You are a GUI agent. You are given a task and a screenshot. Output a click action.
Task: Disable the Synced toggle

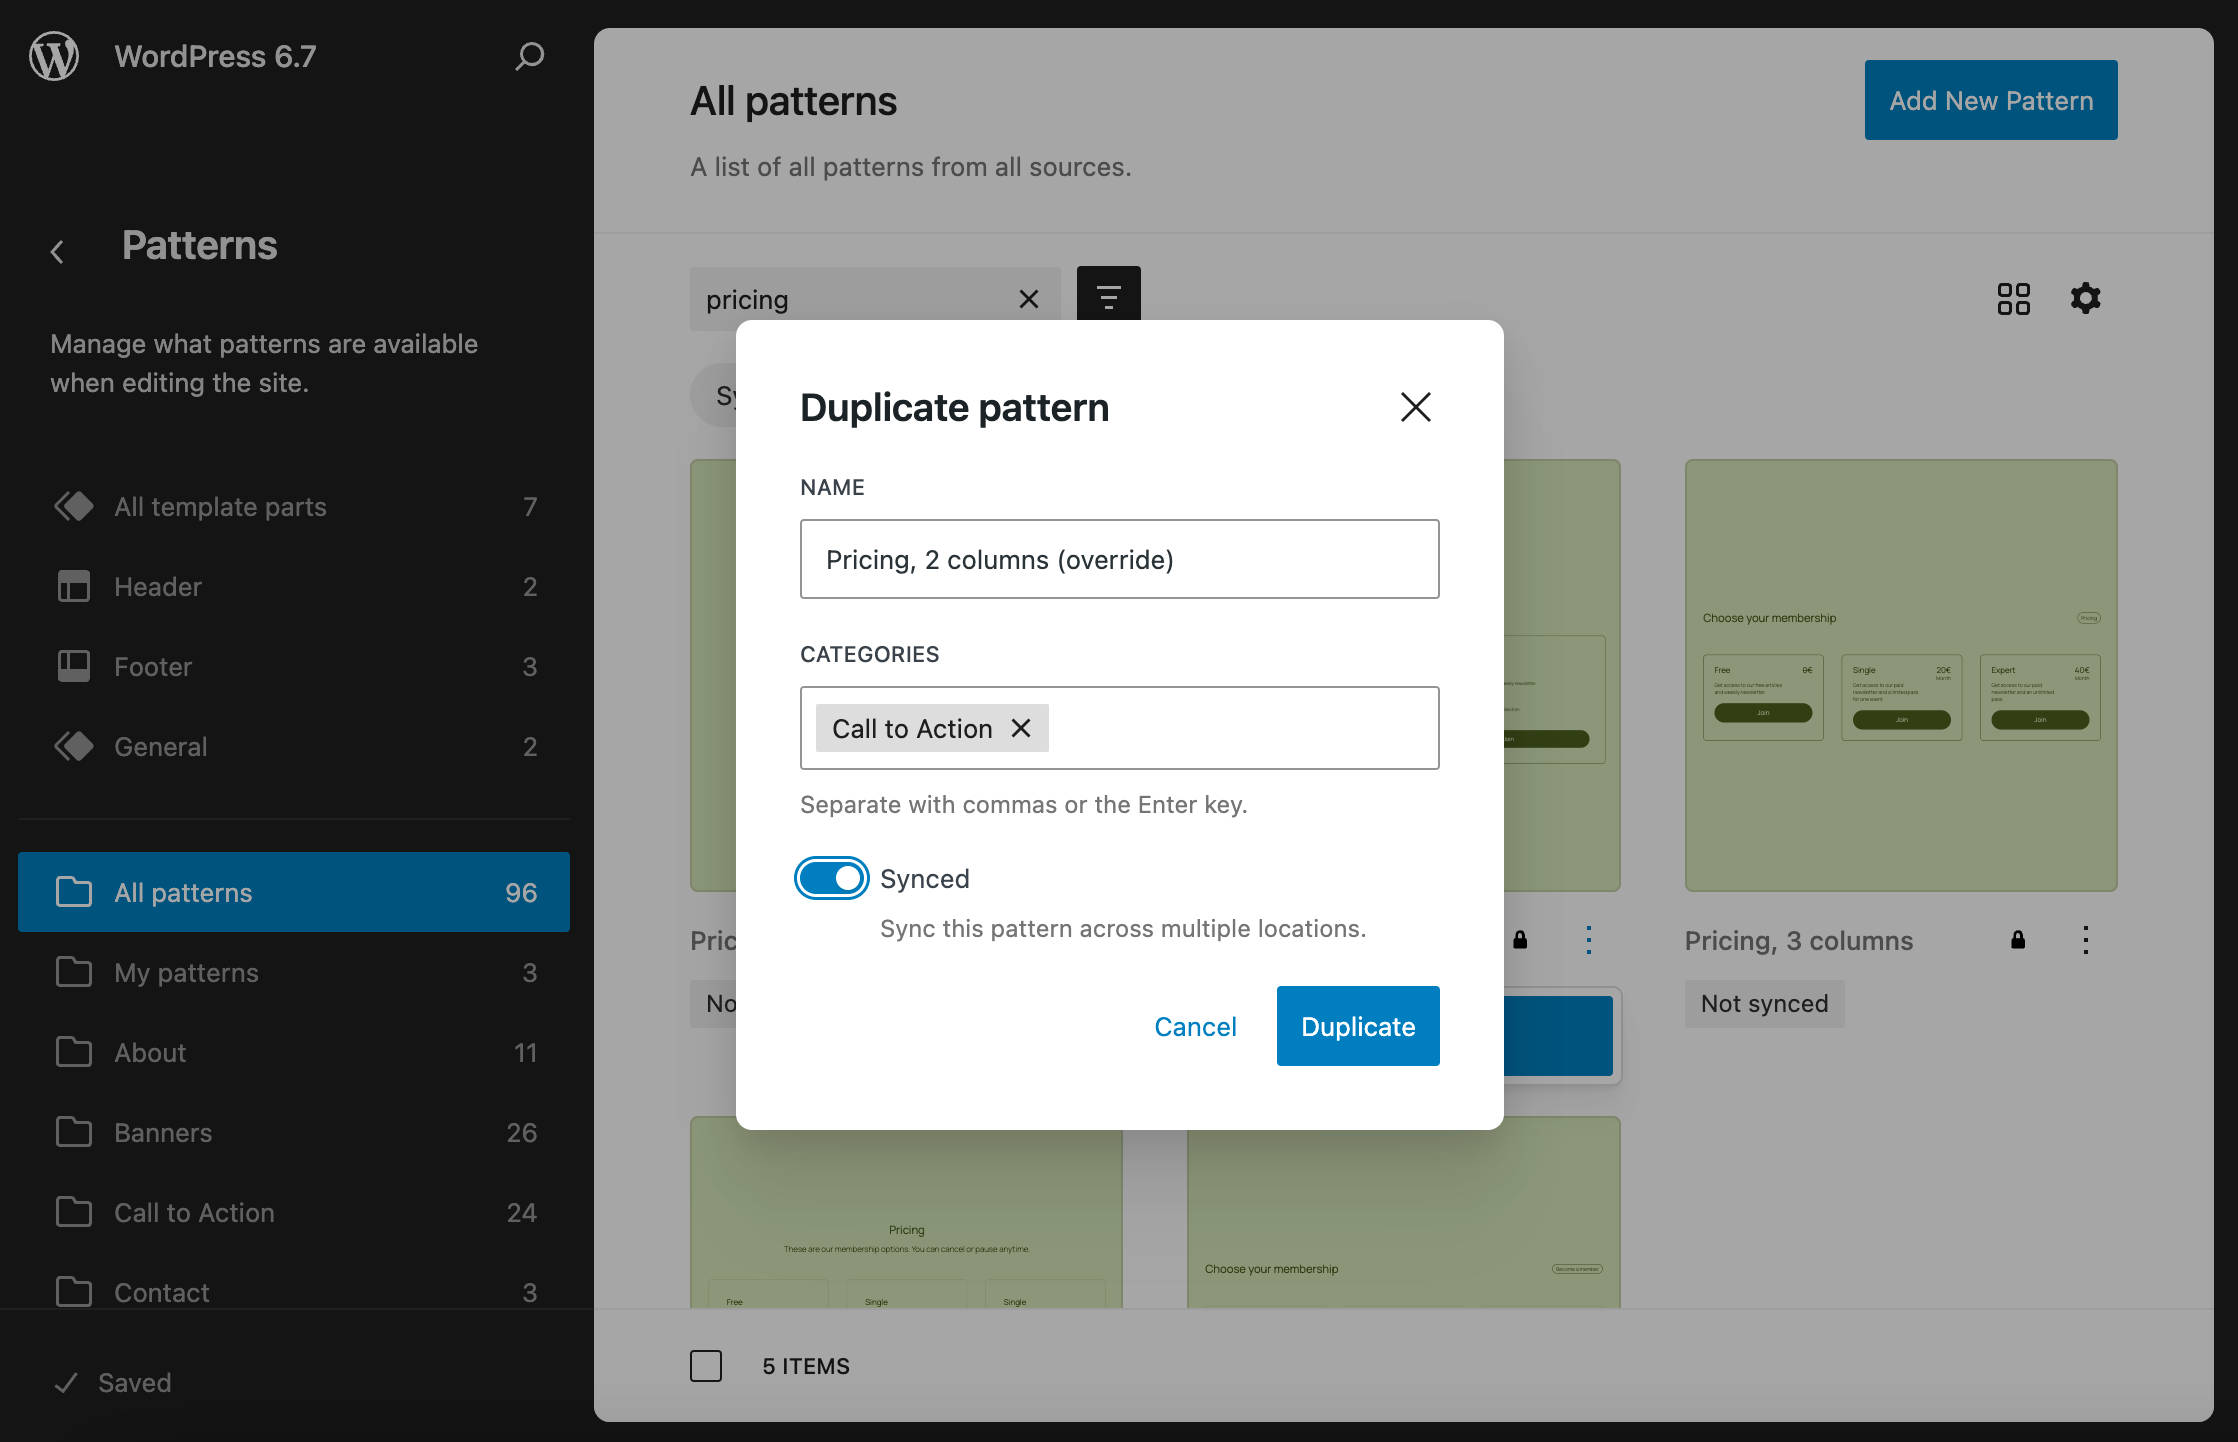pos(831,878)
